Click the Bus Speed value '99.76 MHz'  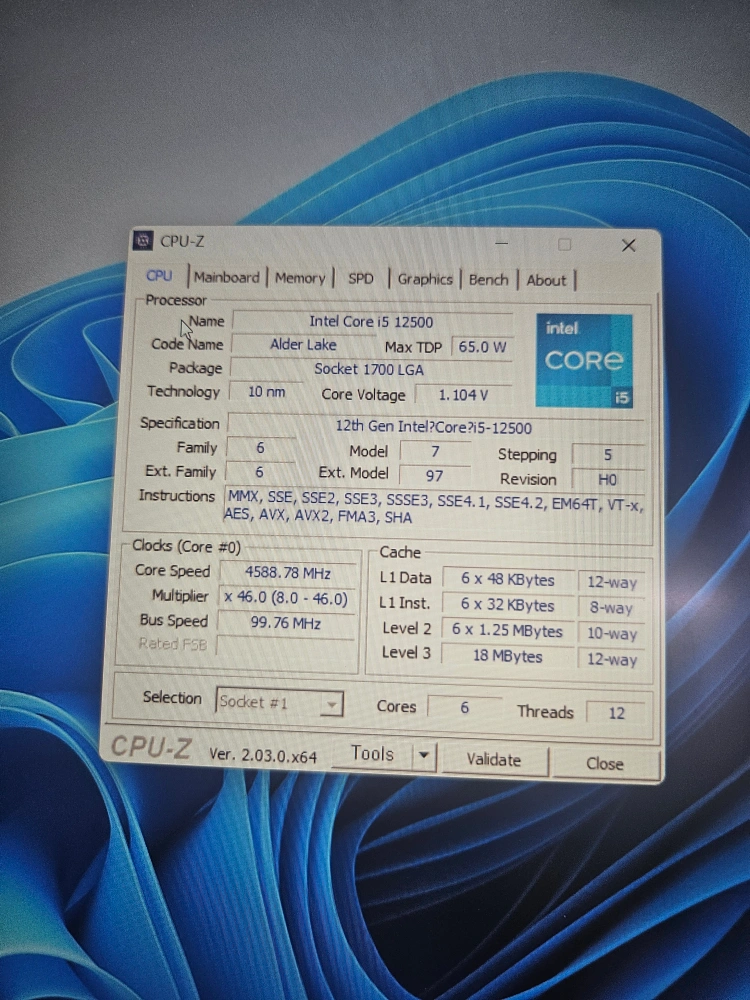(286, 622)
